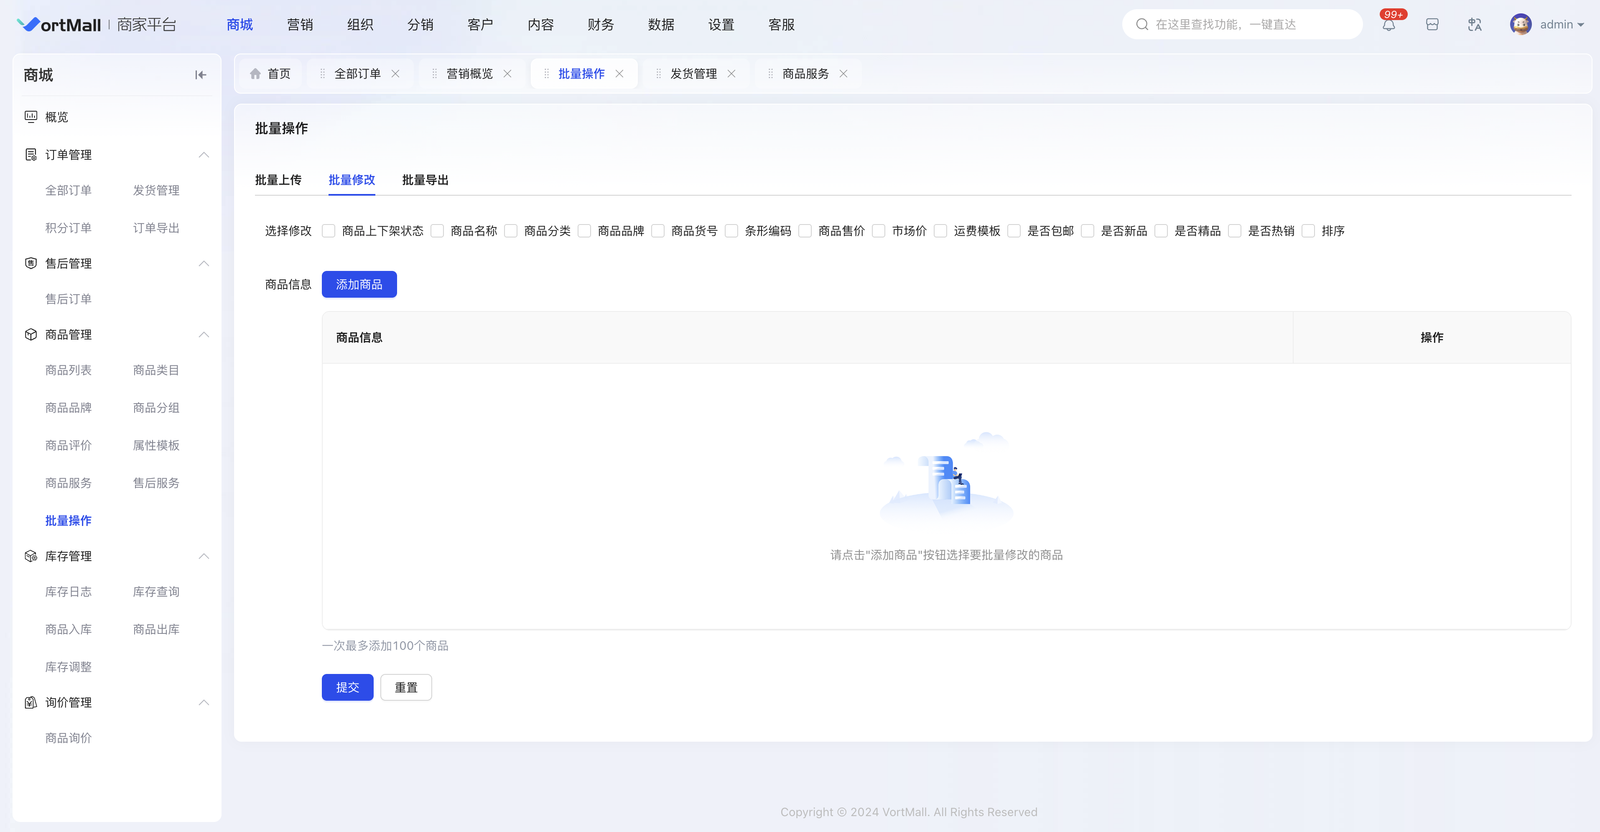The height and width of the screenshot is (832, 1600).
Task: Click the language translation icon
Action: (x=1474, y=25)
